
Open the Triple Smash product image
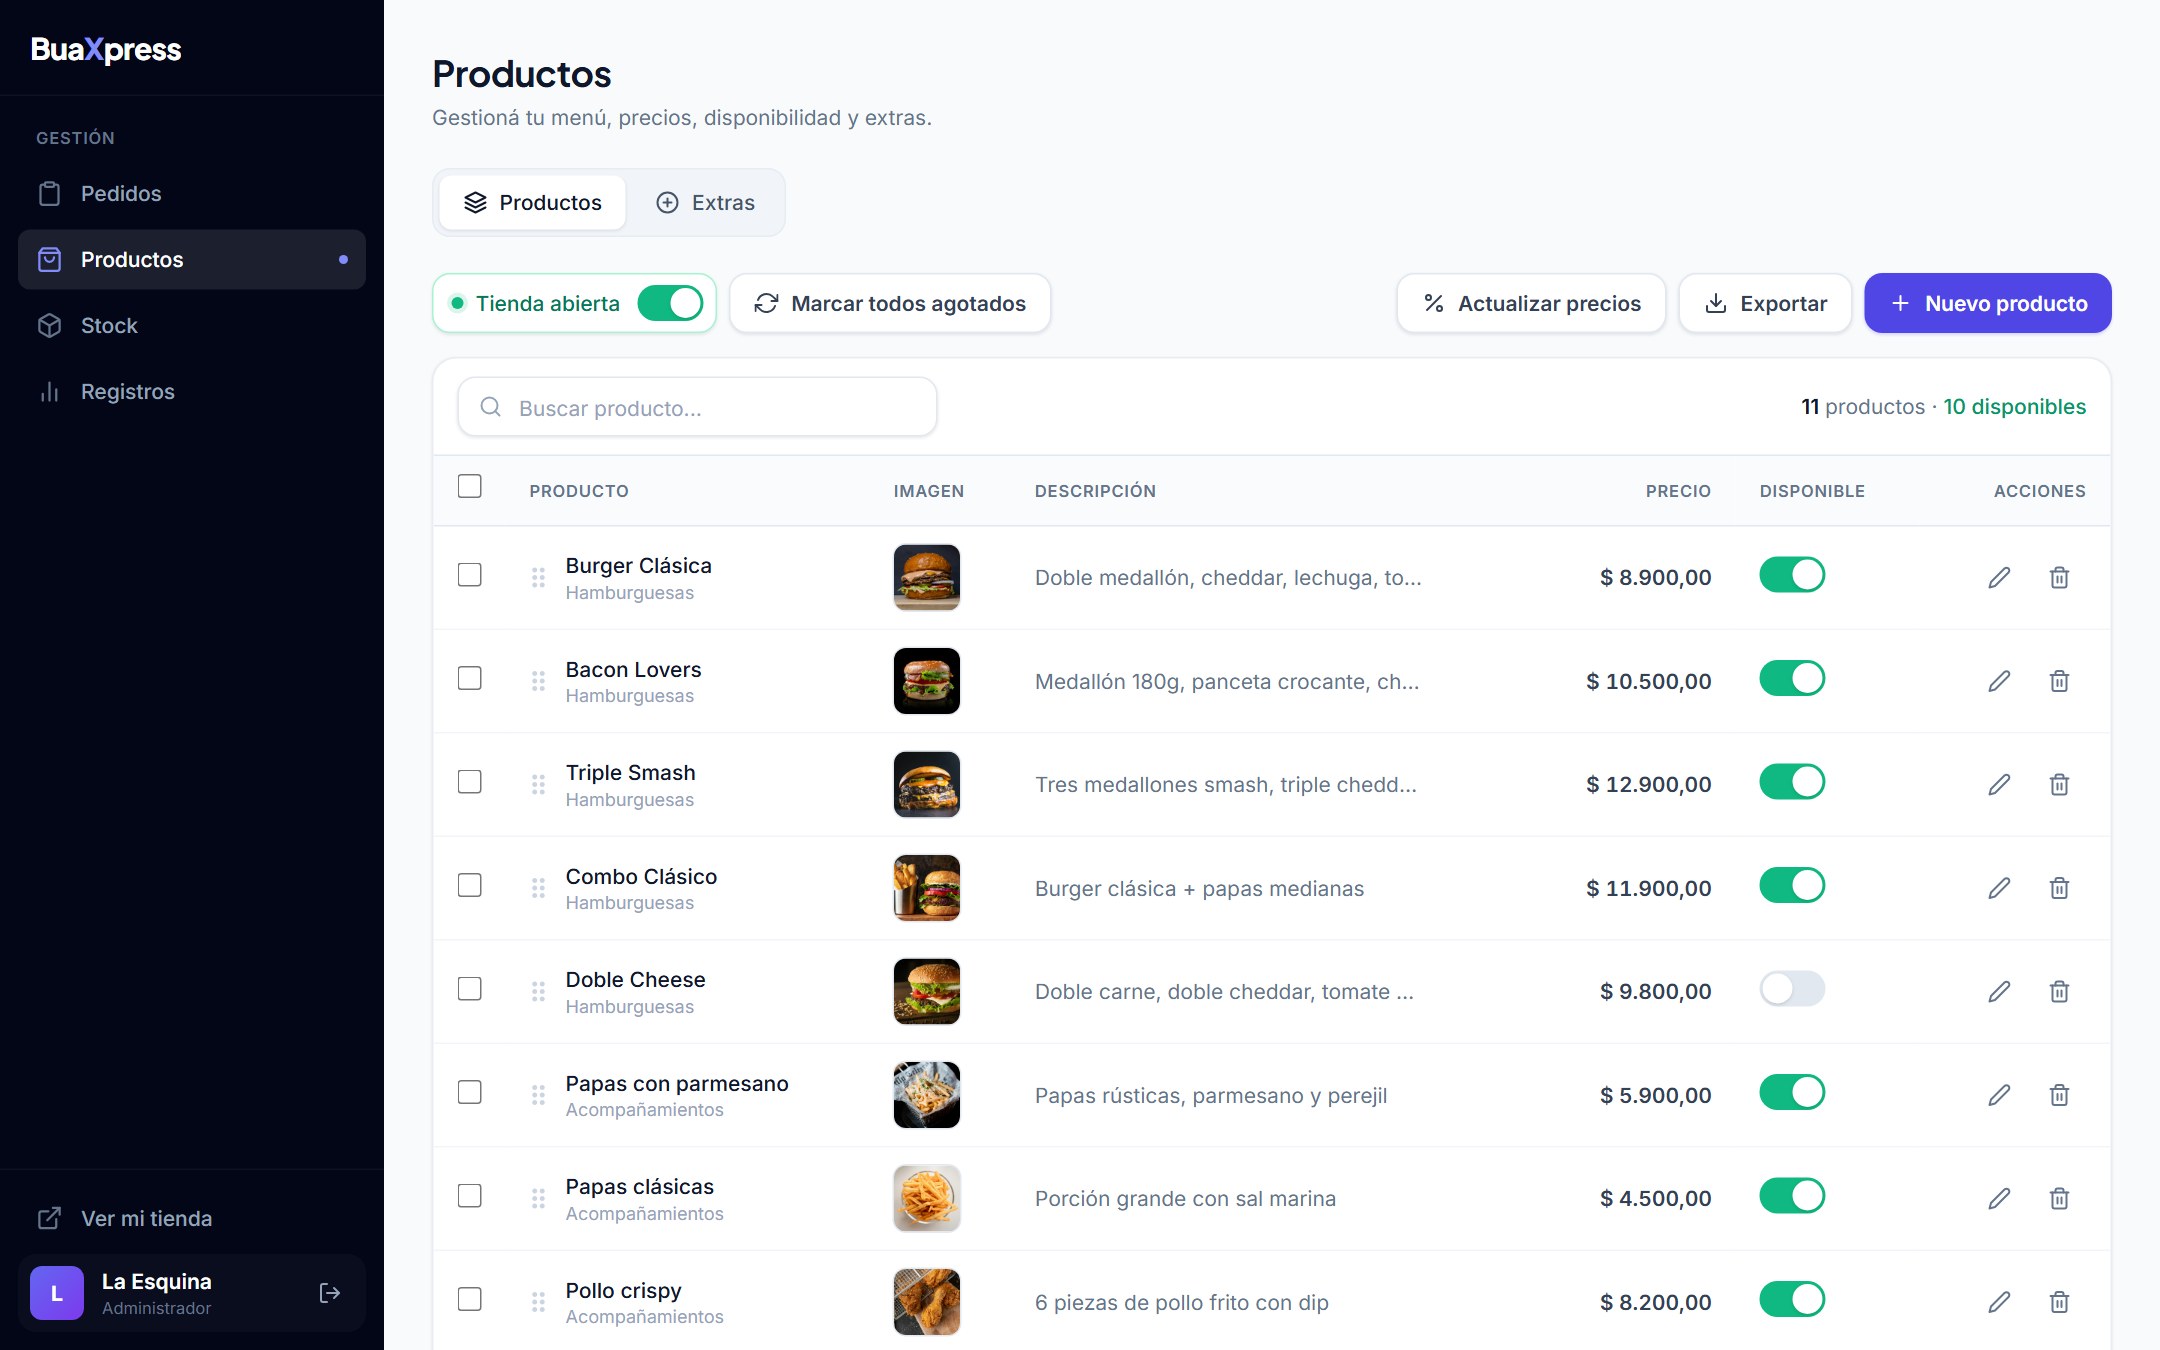927,784
